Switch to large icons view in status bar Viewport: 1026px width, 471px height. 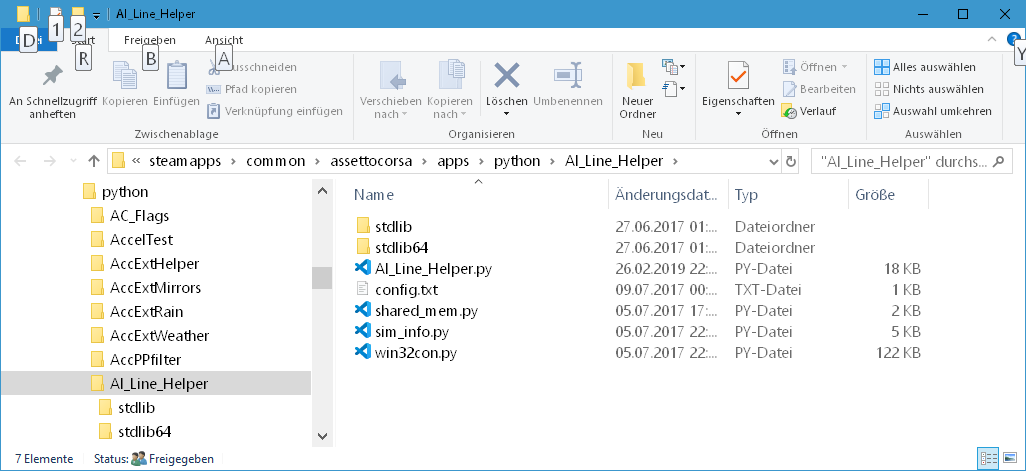pos(1010,459)
